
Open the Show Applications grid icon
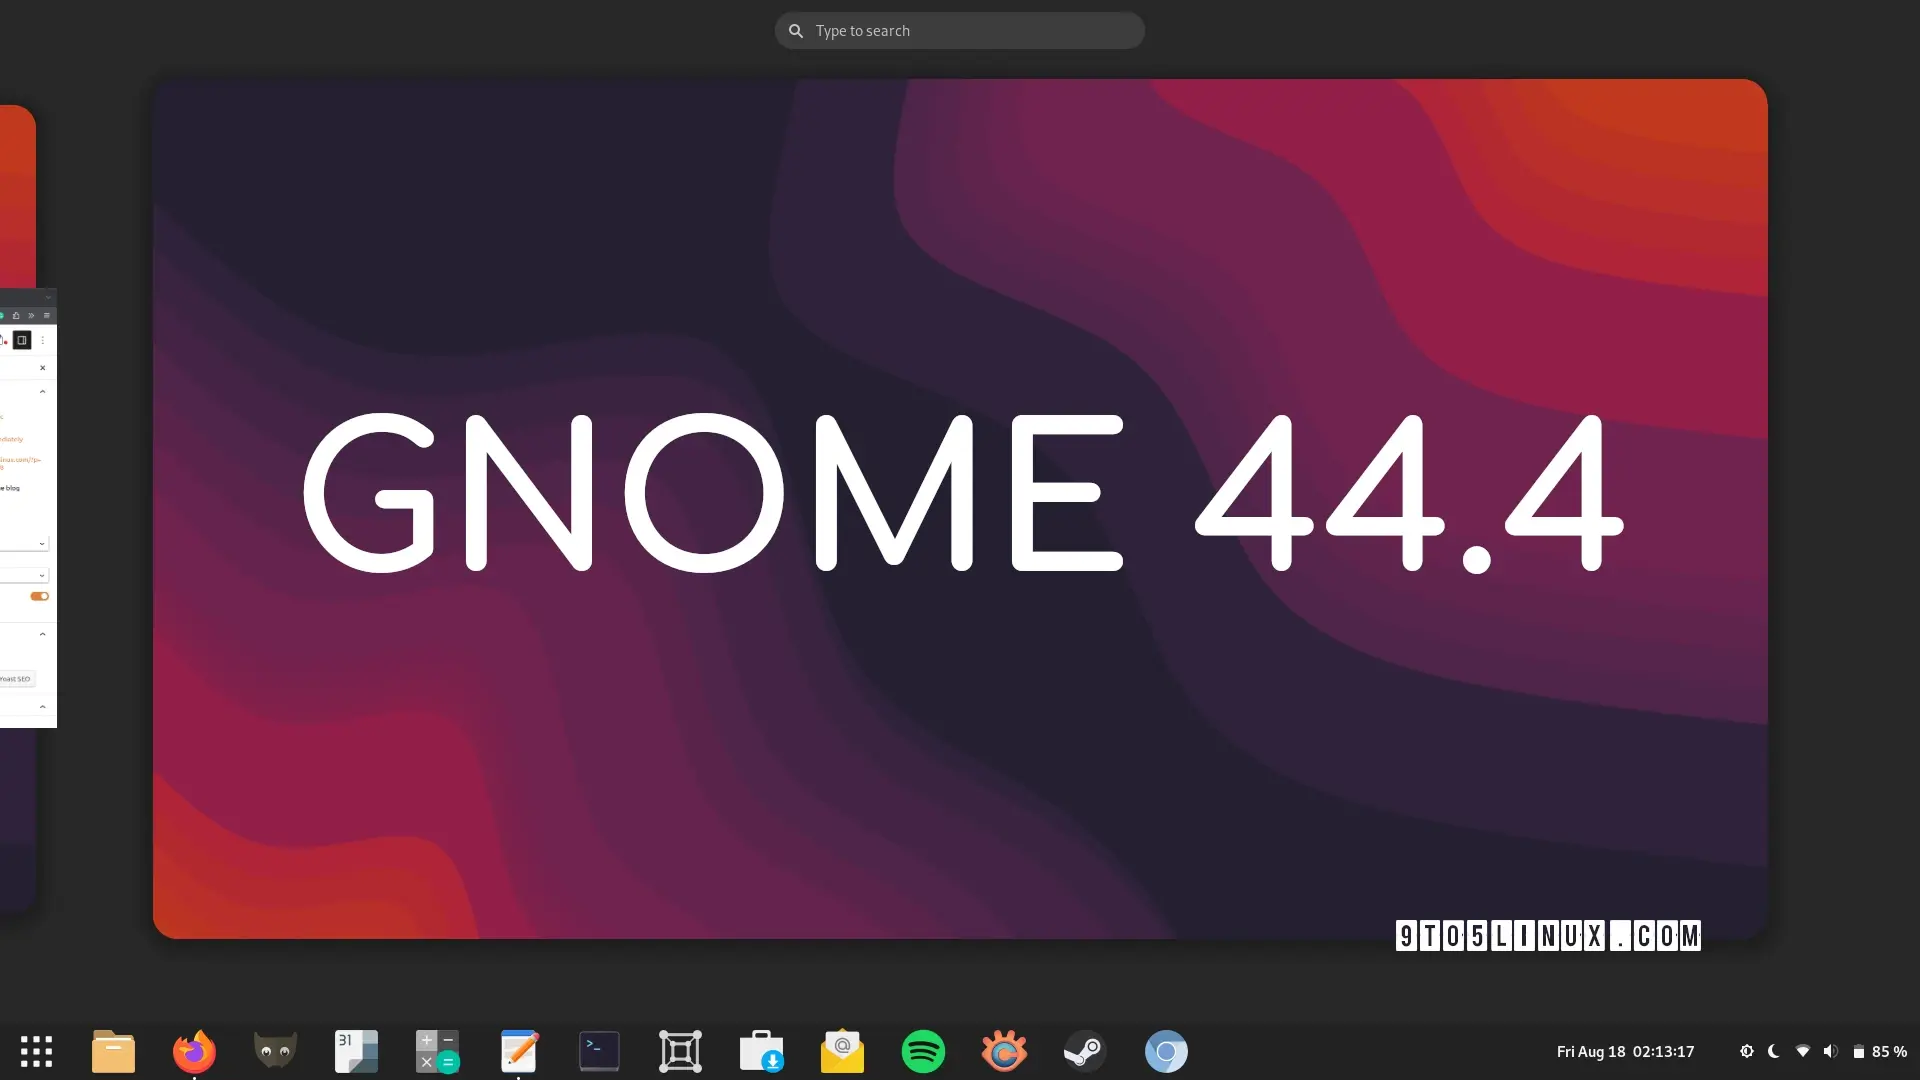(36, 1051)
